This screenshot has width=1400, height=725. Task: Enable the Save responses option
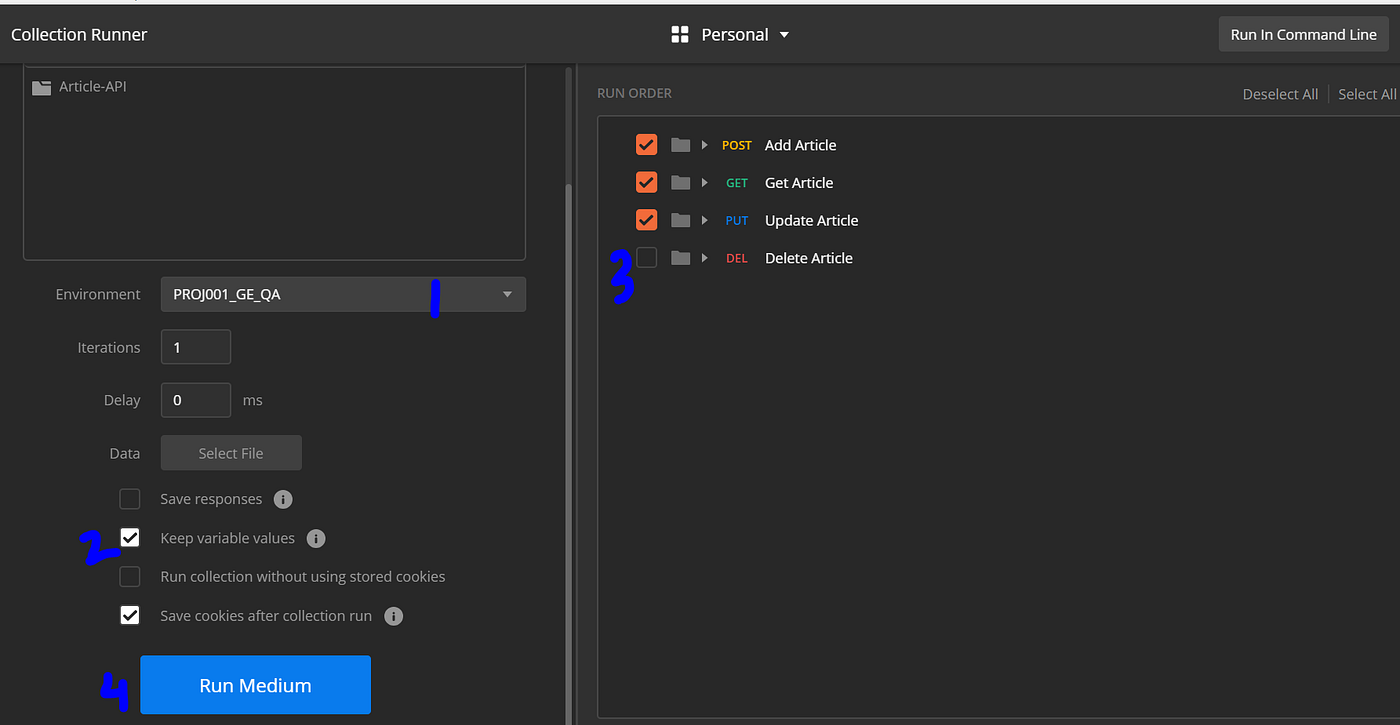(x=129, y=498)
